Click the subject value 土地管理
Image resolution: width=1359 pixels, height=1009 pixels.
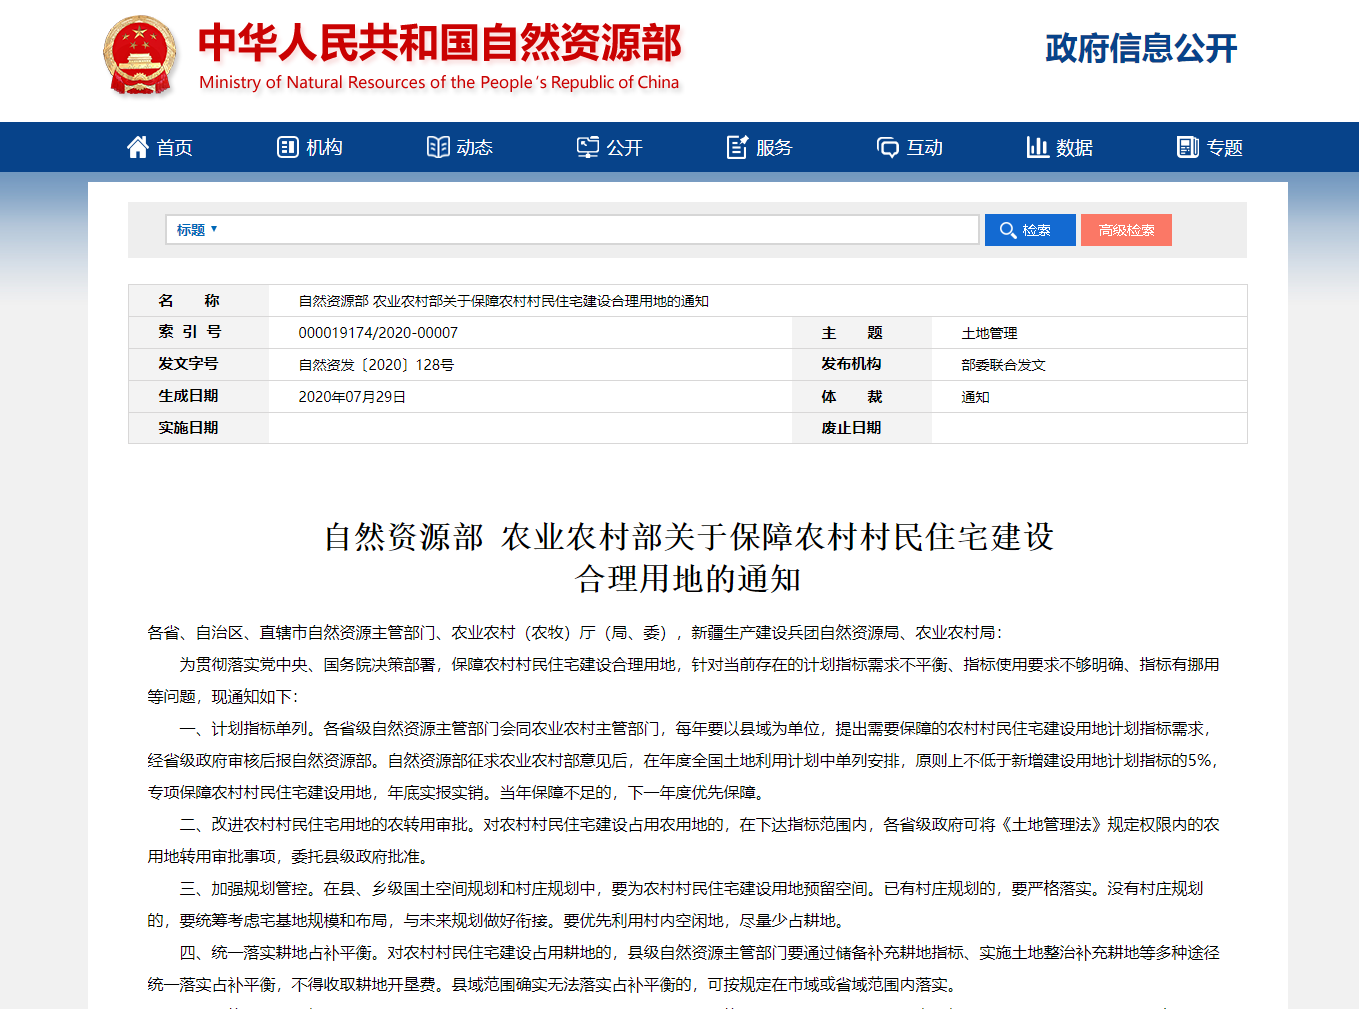click(989, 333)
